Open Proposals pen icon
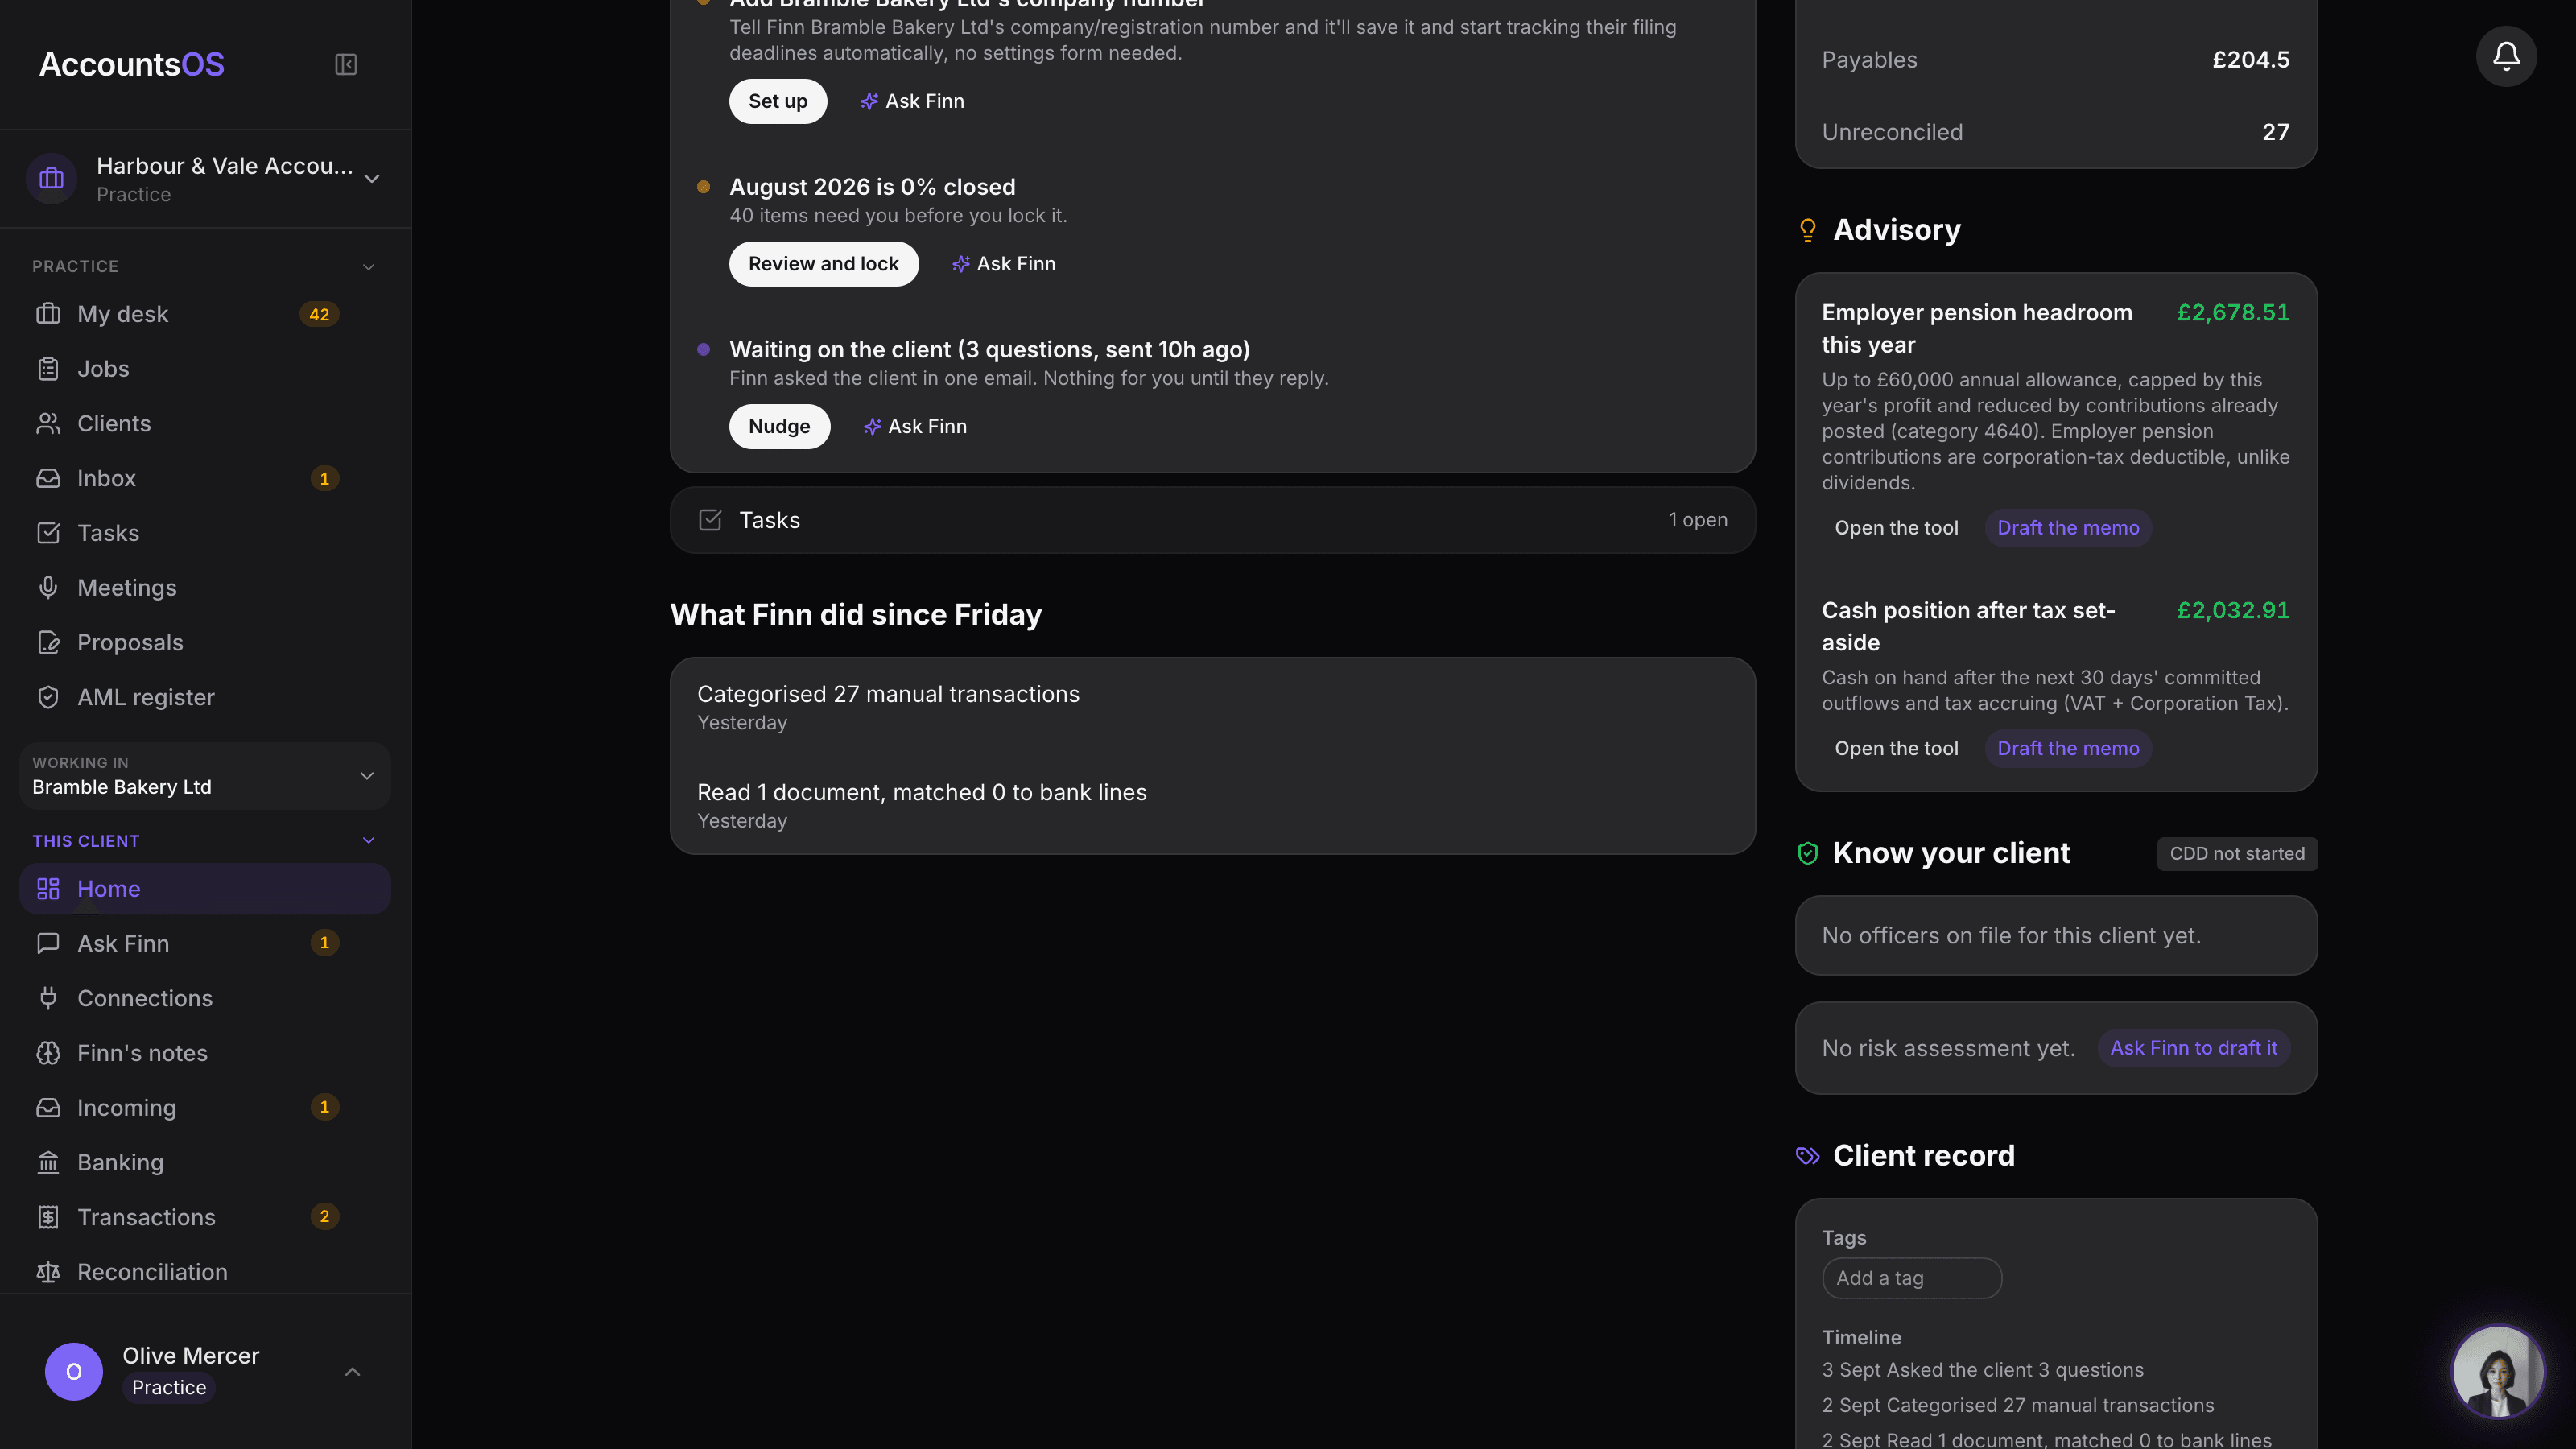 click(x=48, y=642)
